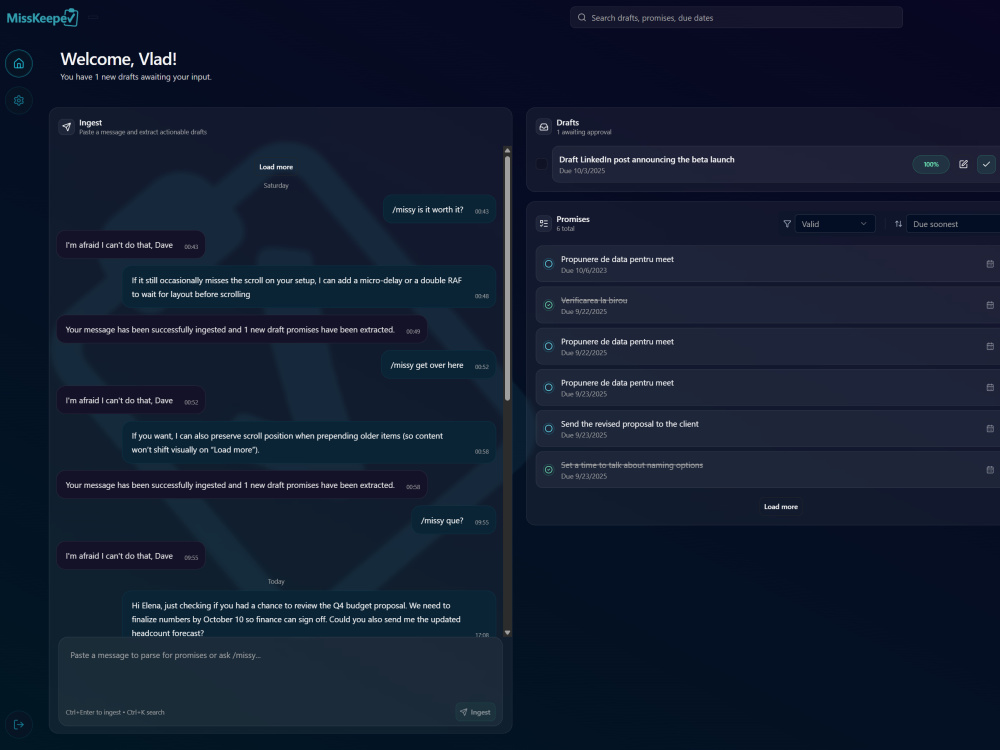Click the paste message text area
The width and height of the screenshot is (1000, 750).
pyautogui.click(x=280, y=671)
